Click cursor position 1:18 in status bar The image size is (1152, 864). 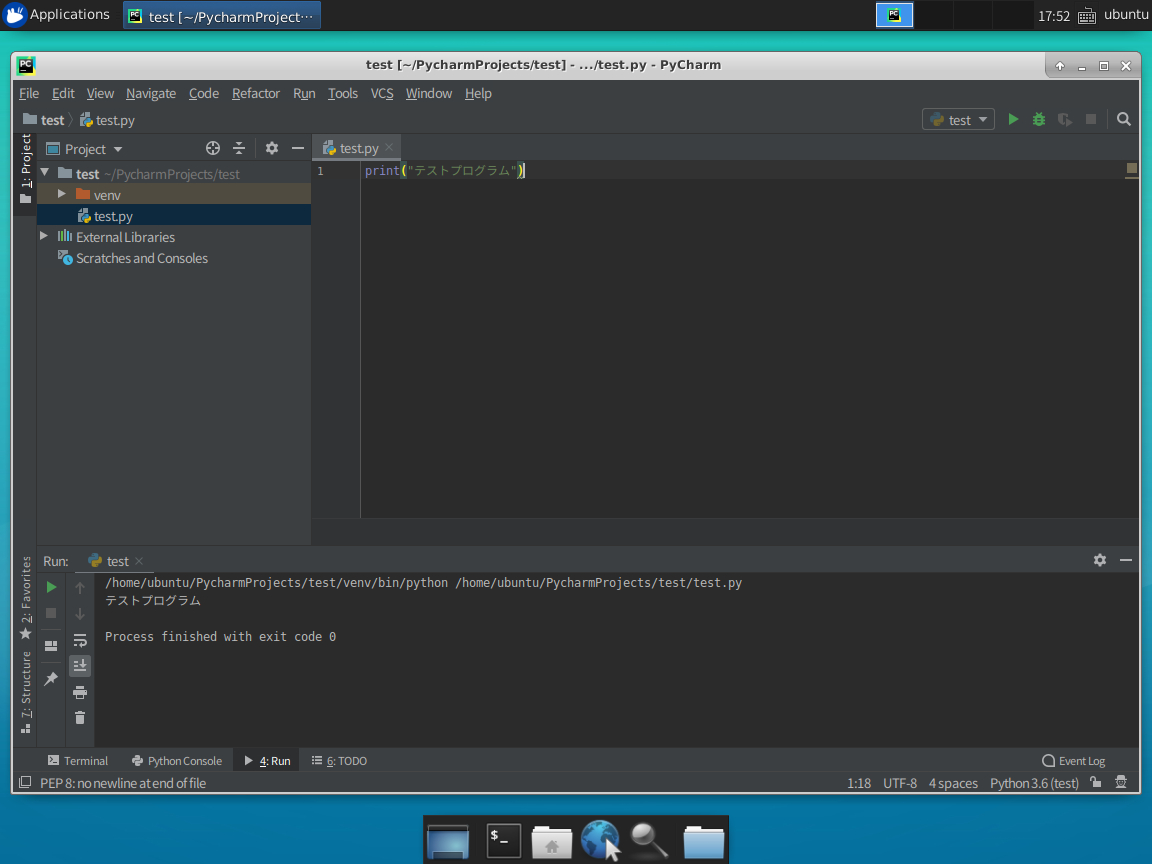[858, 783]
